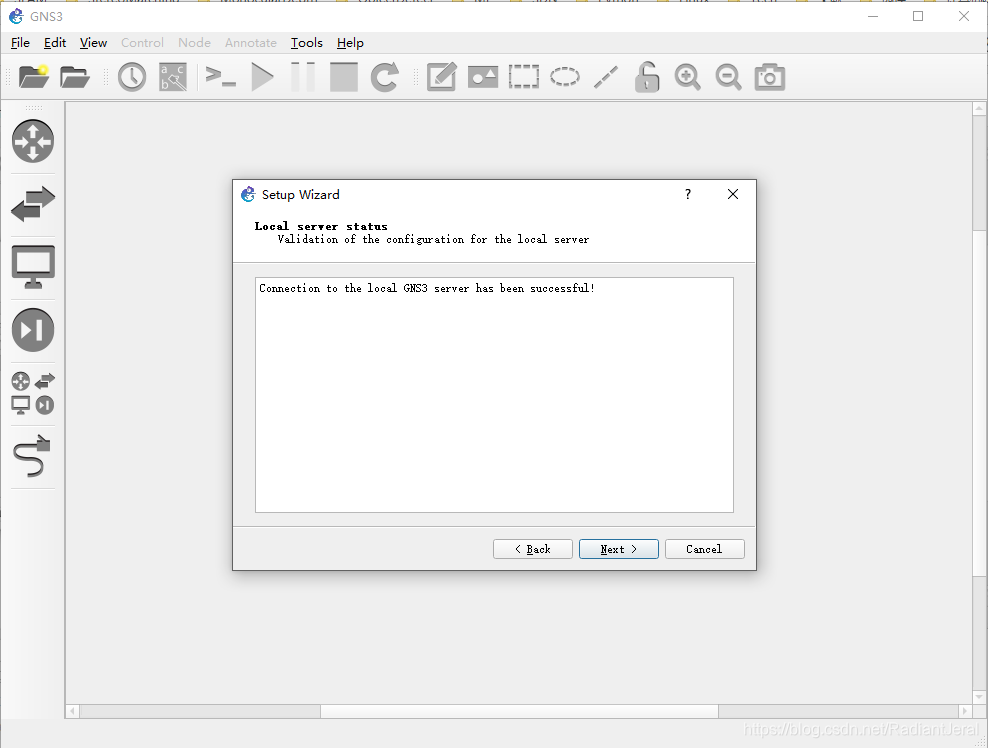Cancel the Setup Wizard
The image size is (988, 748).
click(x=704, y=549)
